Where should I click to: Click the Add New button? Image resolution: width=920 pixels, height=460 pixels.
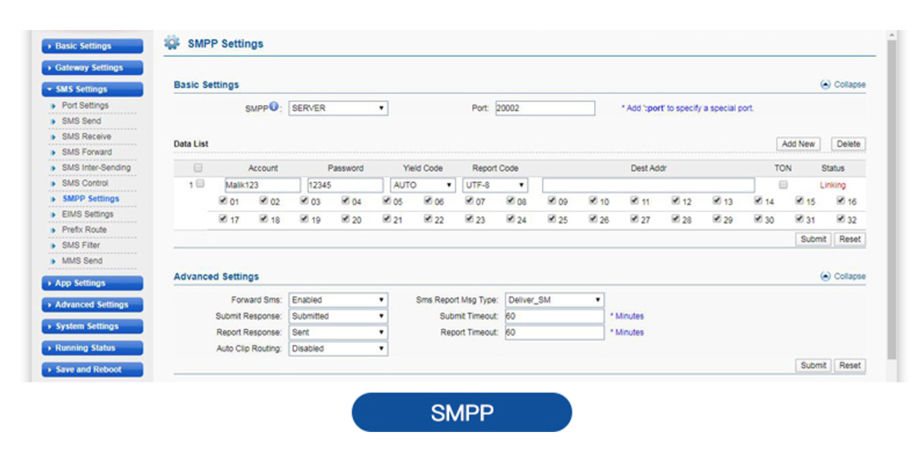pos(798,145)
